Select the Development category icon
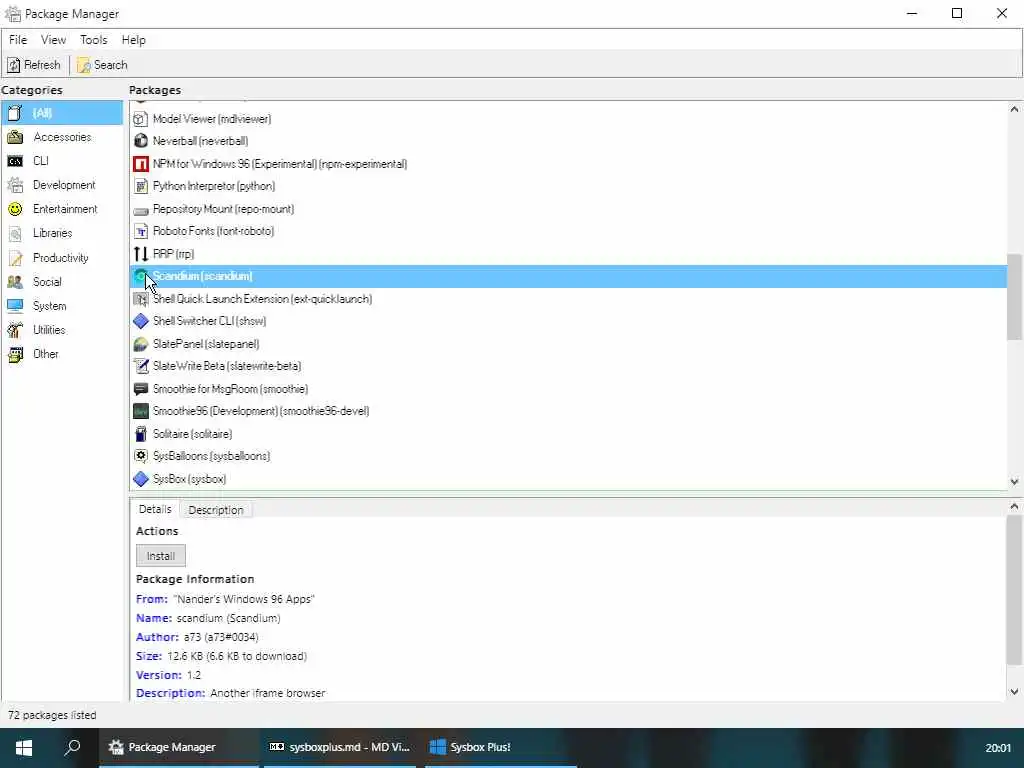Screen dimensions: 1024x768 [x=15, y=185]
